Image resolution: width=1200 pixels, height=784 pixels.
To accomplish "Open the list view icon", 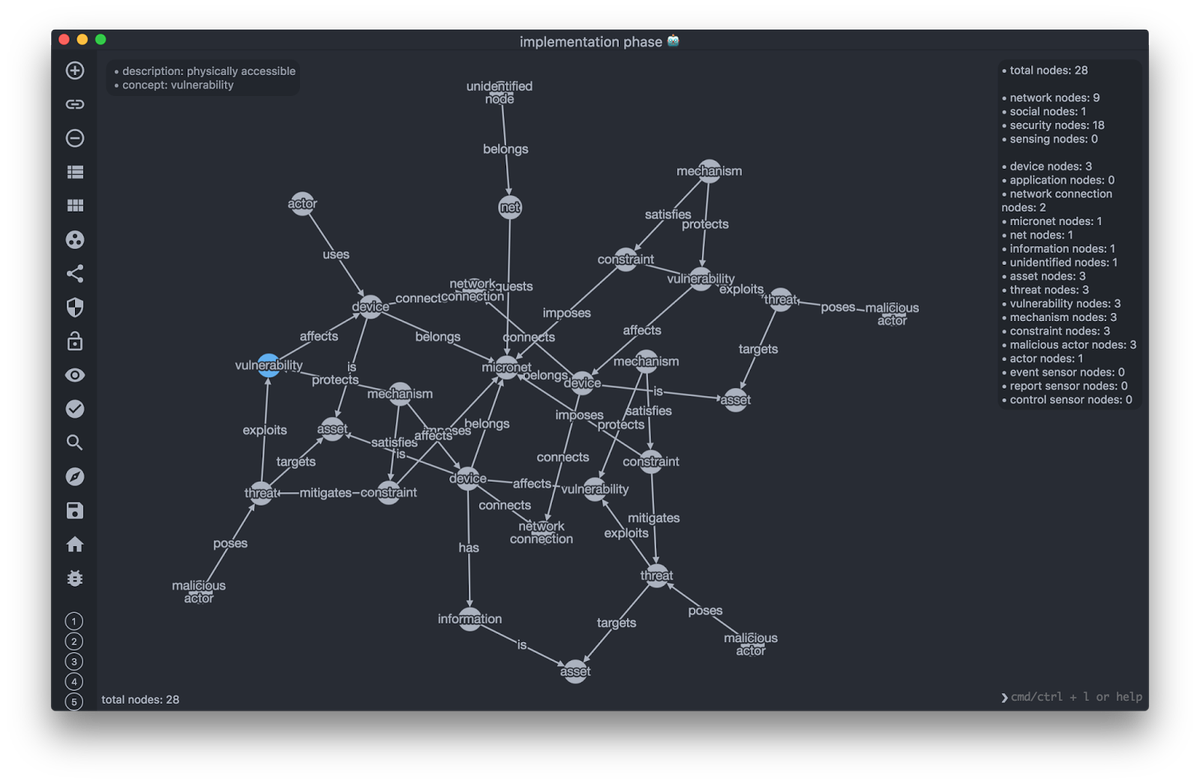I will tap(75, 172).
